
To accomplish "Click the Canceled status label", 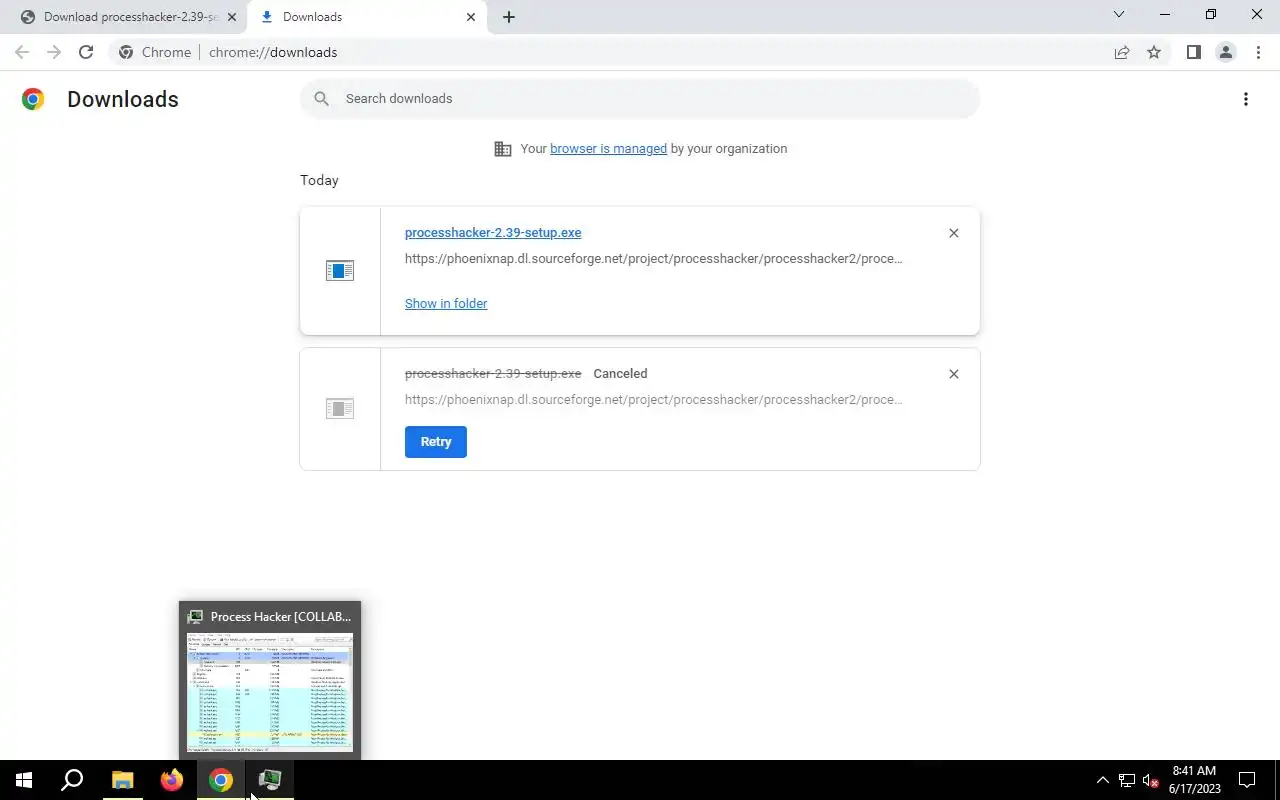I will [x=620, y=373].
